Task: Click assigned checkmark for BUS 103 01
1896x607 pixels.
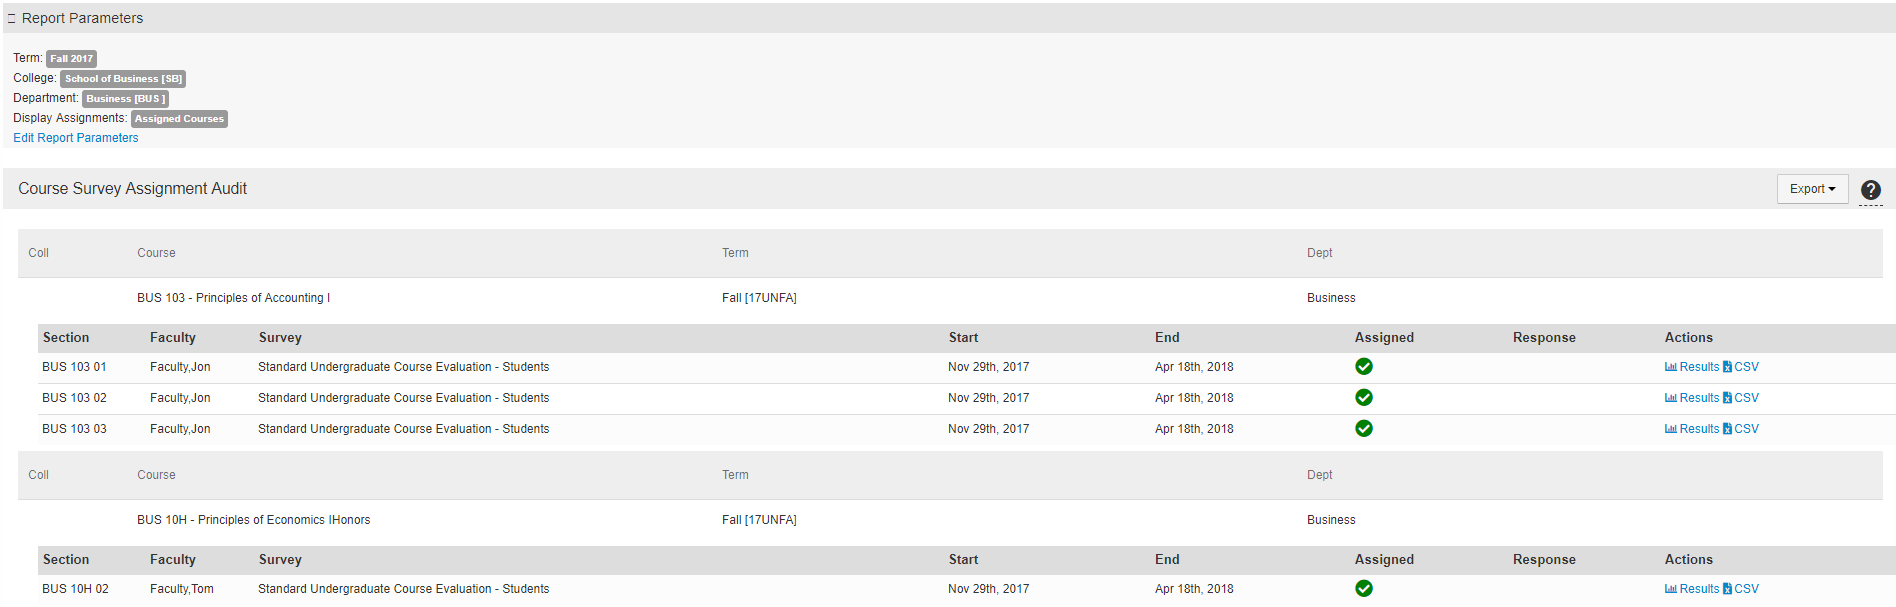Action: click(1364, 367)
